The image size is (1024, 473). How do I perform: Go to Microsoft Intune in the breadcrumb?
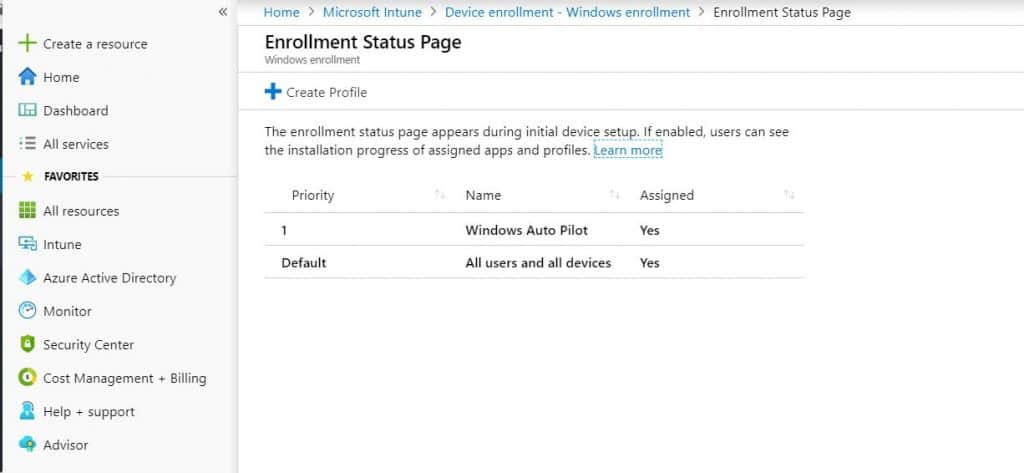coord(372,12)
